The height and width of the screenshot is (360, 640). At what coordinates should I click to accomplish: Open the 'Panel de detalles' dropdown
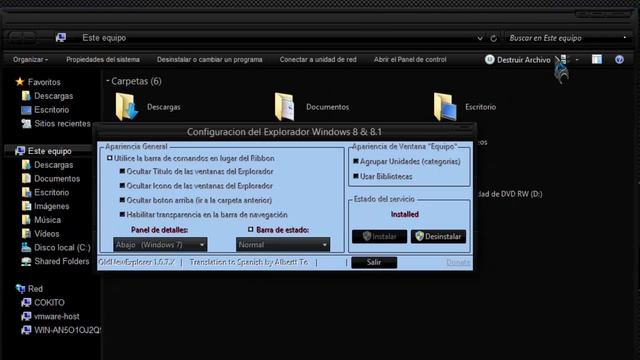160,245
